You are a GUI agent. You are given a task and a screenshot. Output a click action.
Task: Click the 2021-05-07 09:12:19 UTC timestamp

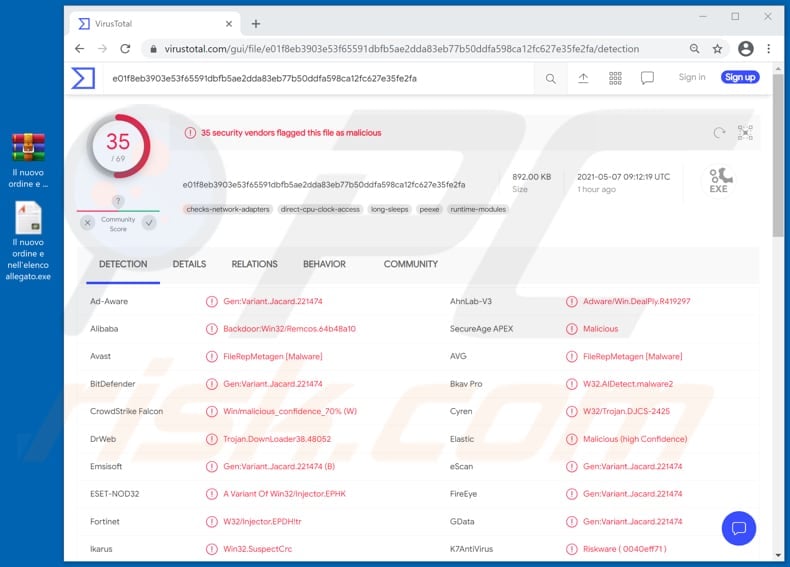coord(623,177)
